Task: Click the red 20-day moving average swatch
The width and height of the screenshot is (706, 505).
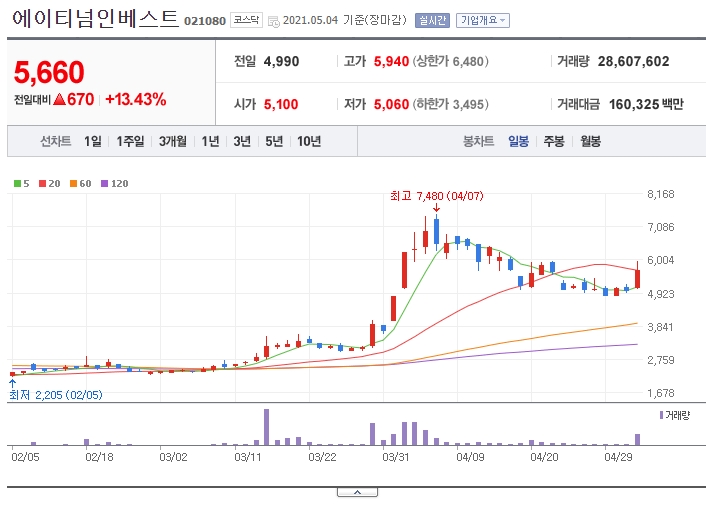Action: [x=42, y=183]
